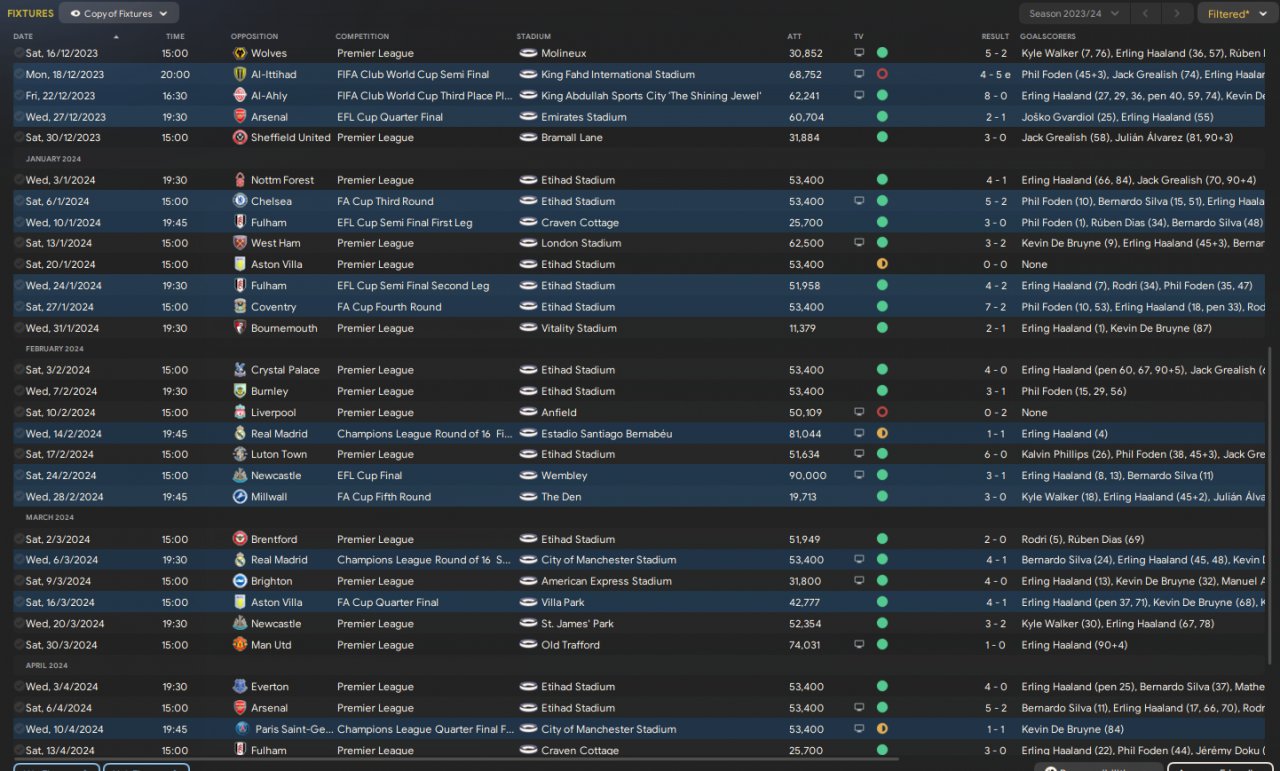
Task: Click the Burnley club badge
Action: 240,391
